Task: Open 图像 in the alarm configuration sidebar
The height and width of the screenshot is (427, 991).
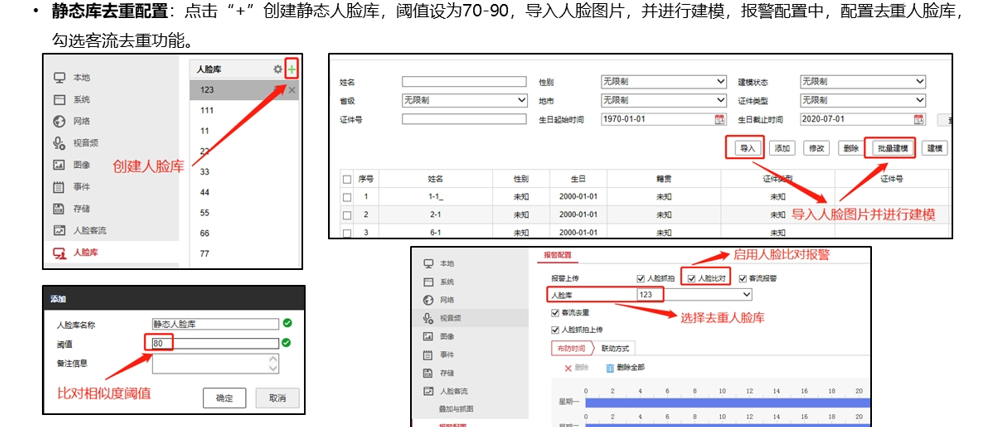Action: [x=447, y=337]
